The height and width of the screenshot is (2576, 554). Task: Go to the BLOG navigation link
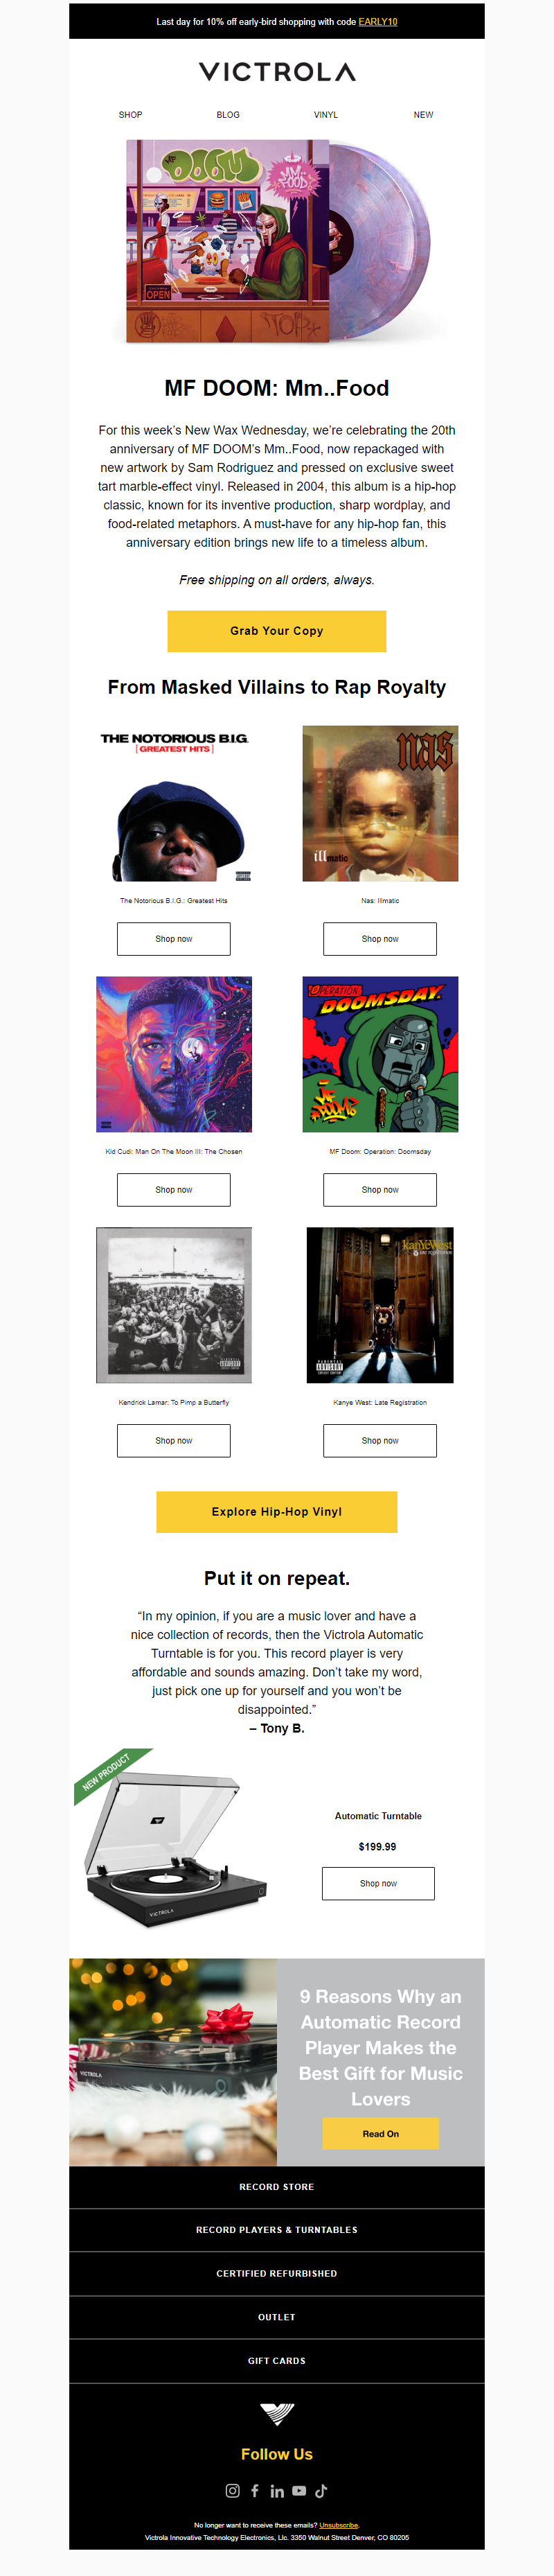228,115
